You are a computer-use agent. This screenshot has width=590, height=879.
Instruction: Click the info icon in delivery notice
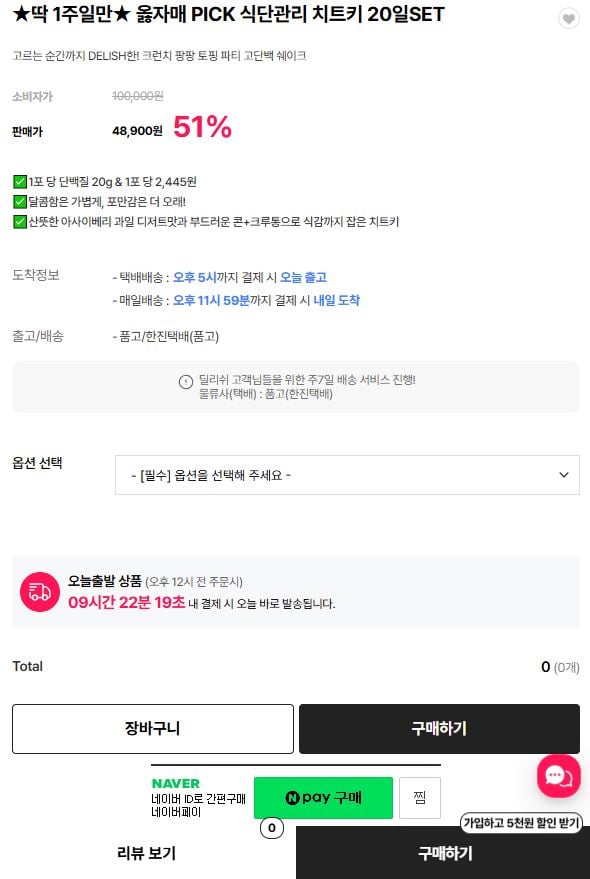click(x=186, y=382)
